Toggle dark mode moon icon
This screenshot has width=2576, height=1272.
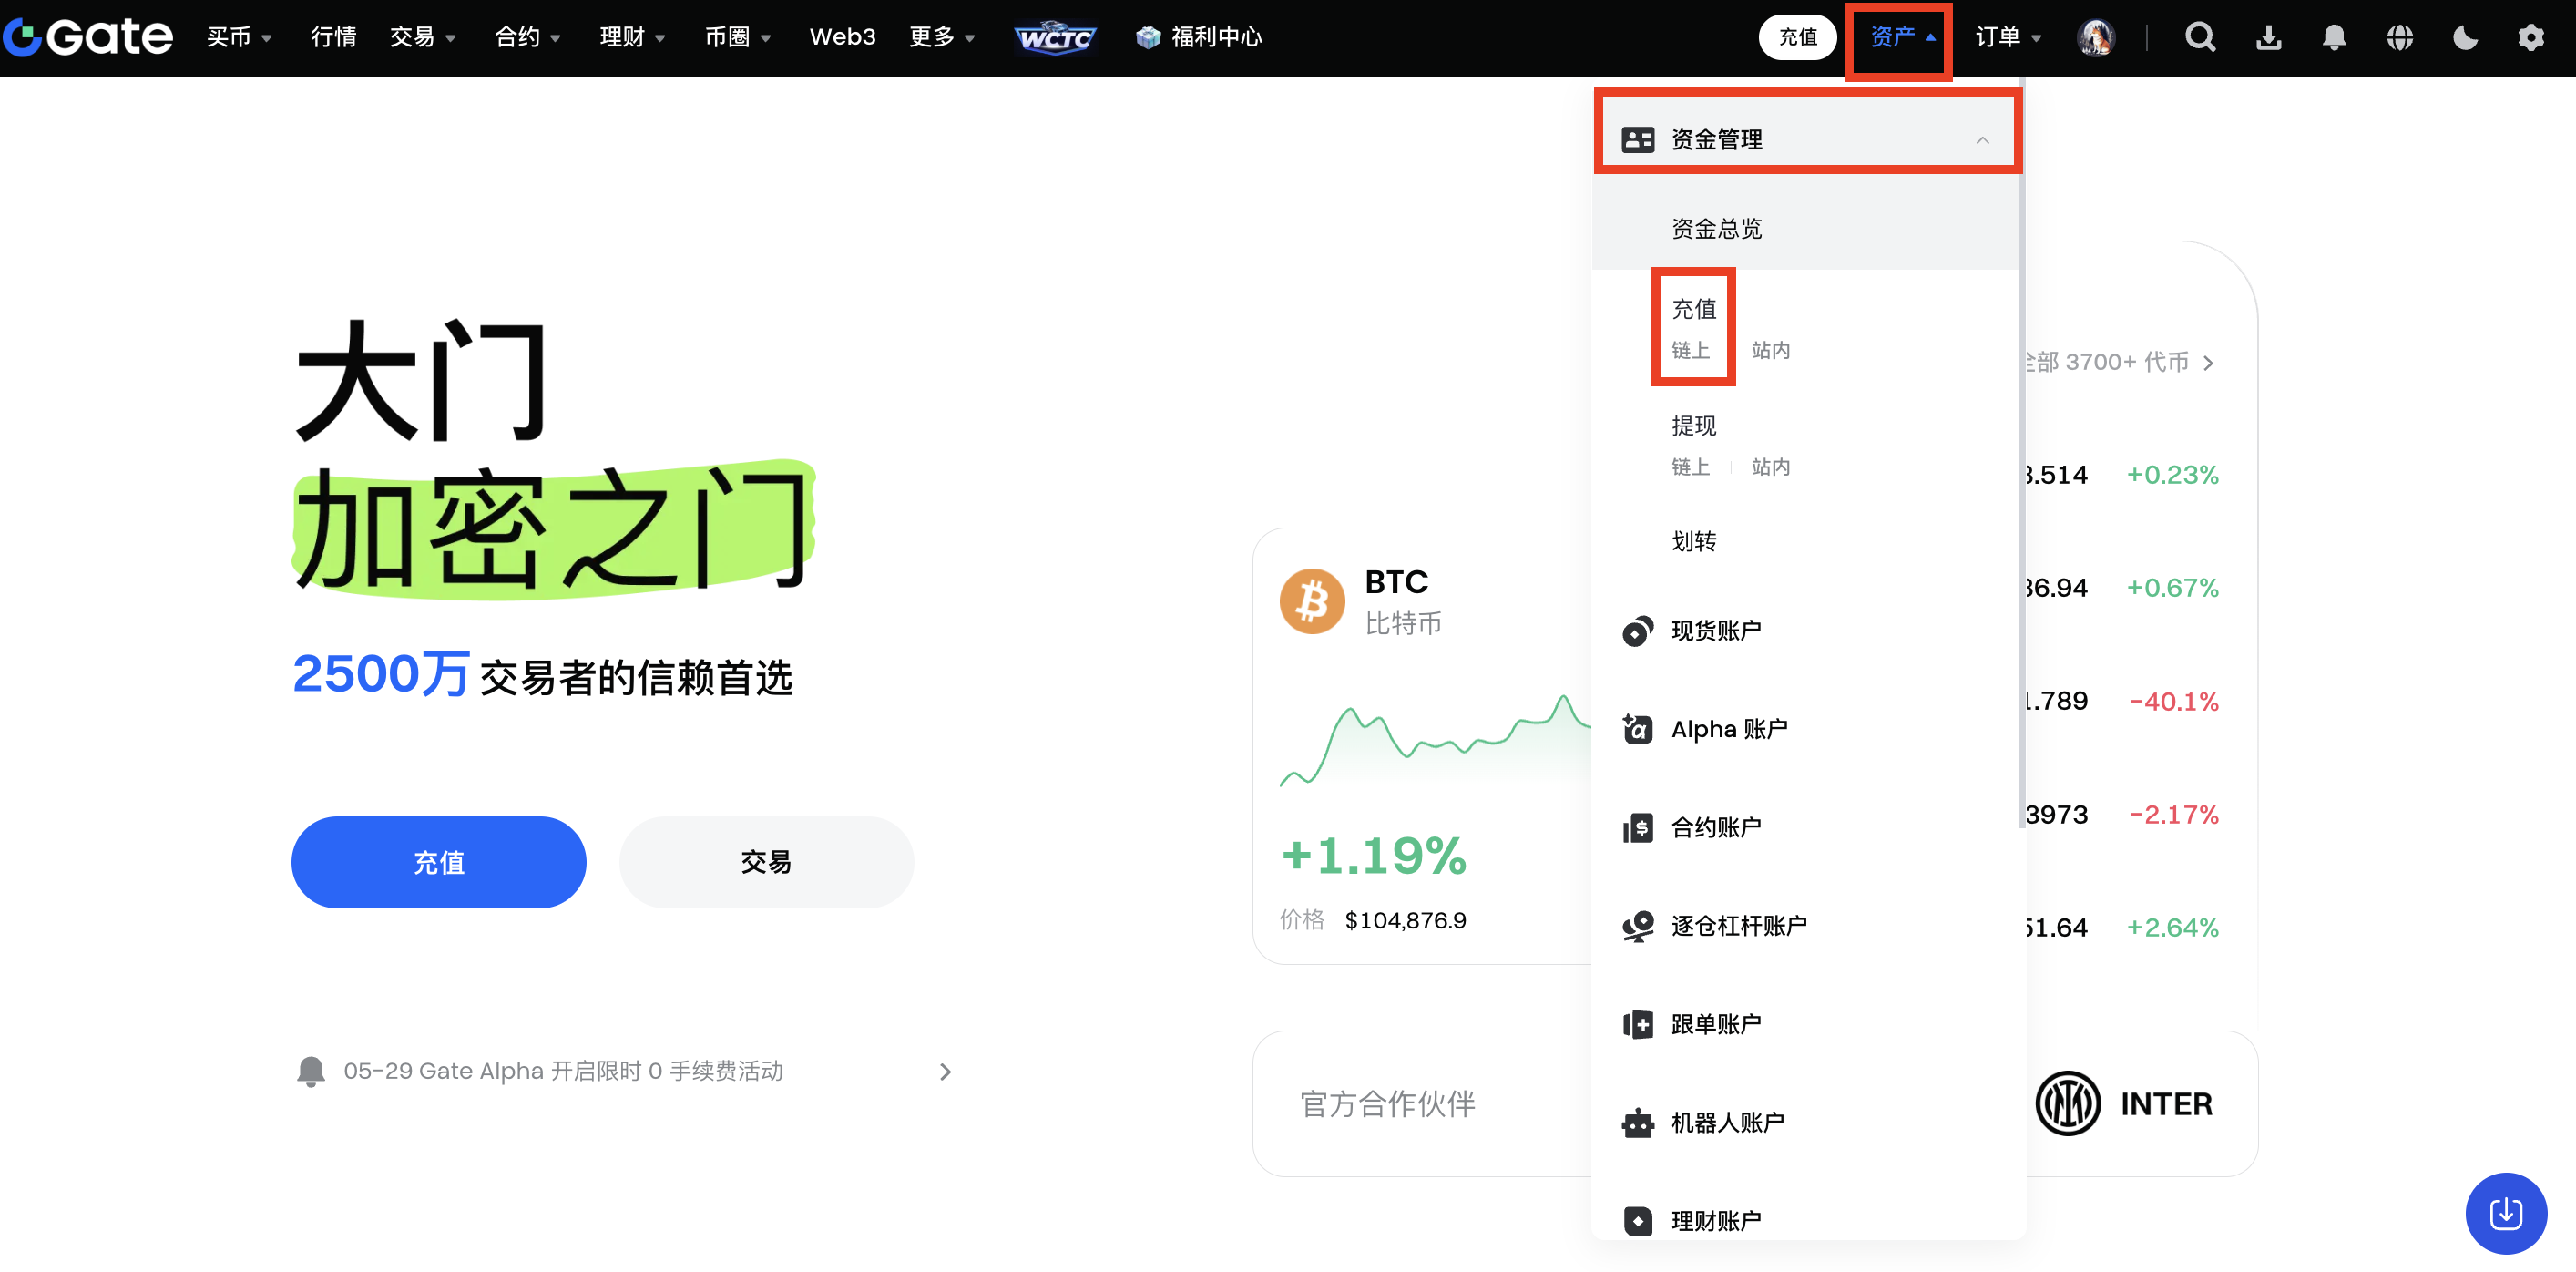[x=2465, y=38]
